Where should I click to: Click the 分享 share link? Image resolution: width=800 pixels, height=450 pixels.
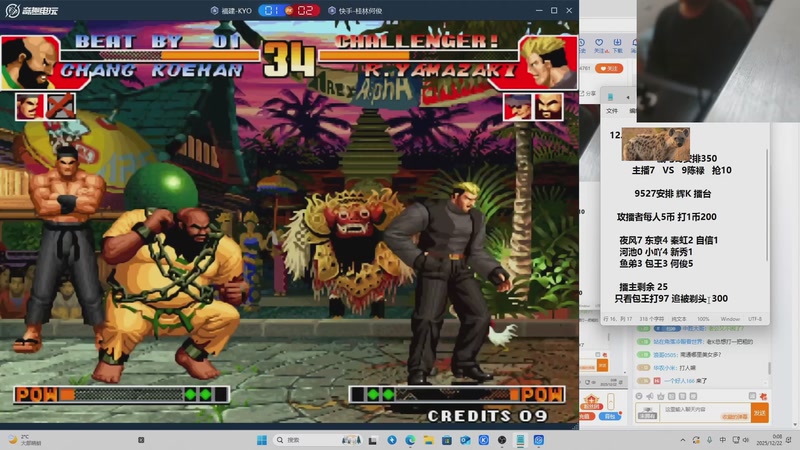click(x=588, y=93)
